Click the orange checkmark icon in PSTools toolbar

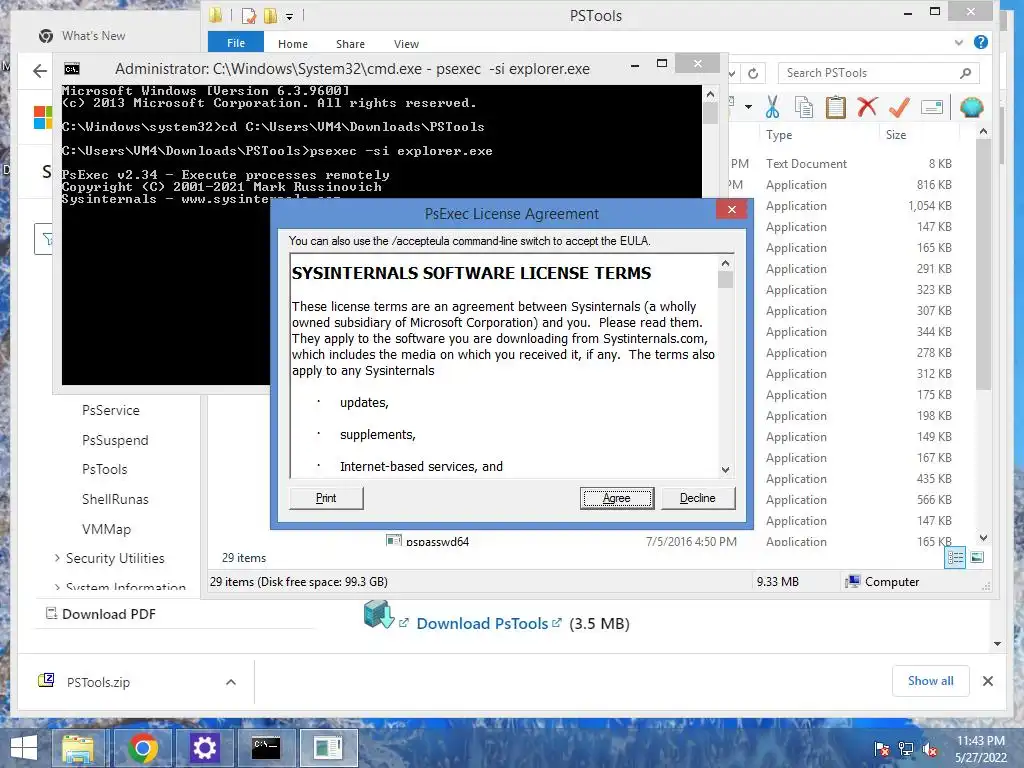[899, 106]
